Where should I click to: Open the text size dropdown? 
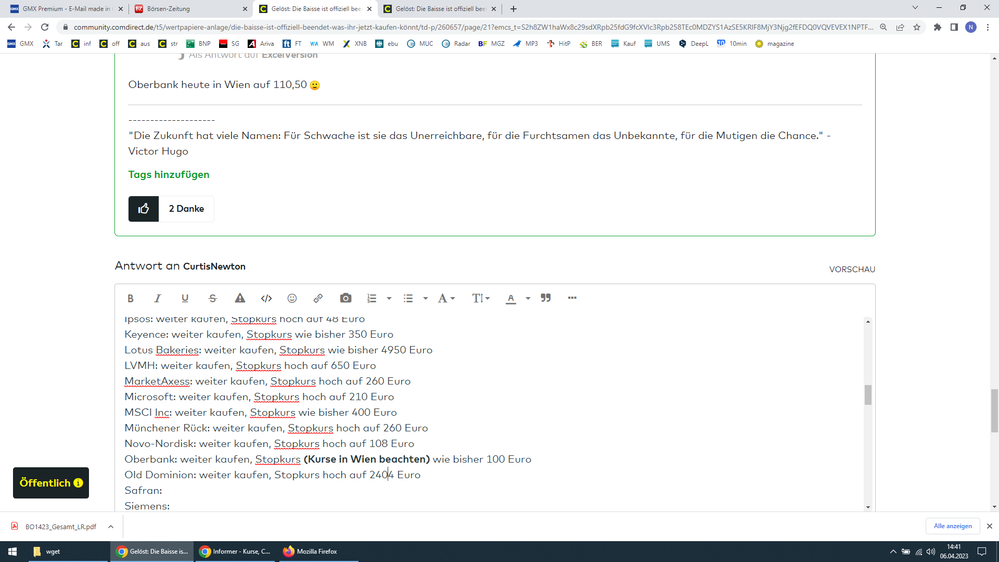(x=479, y=298)
